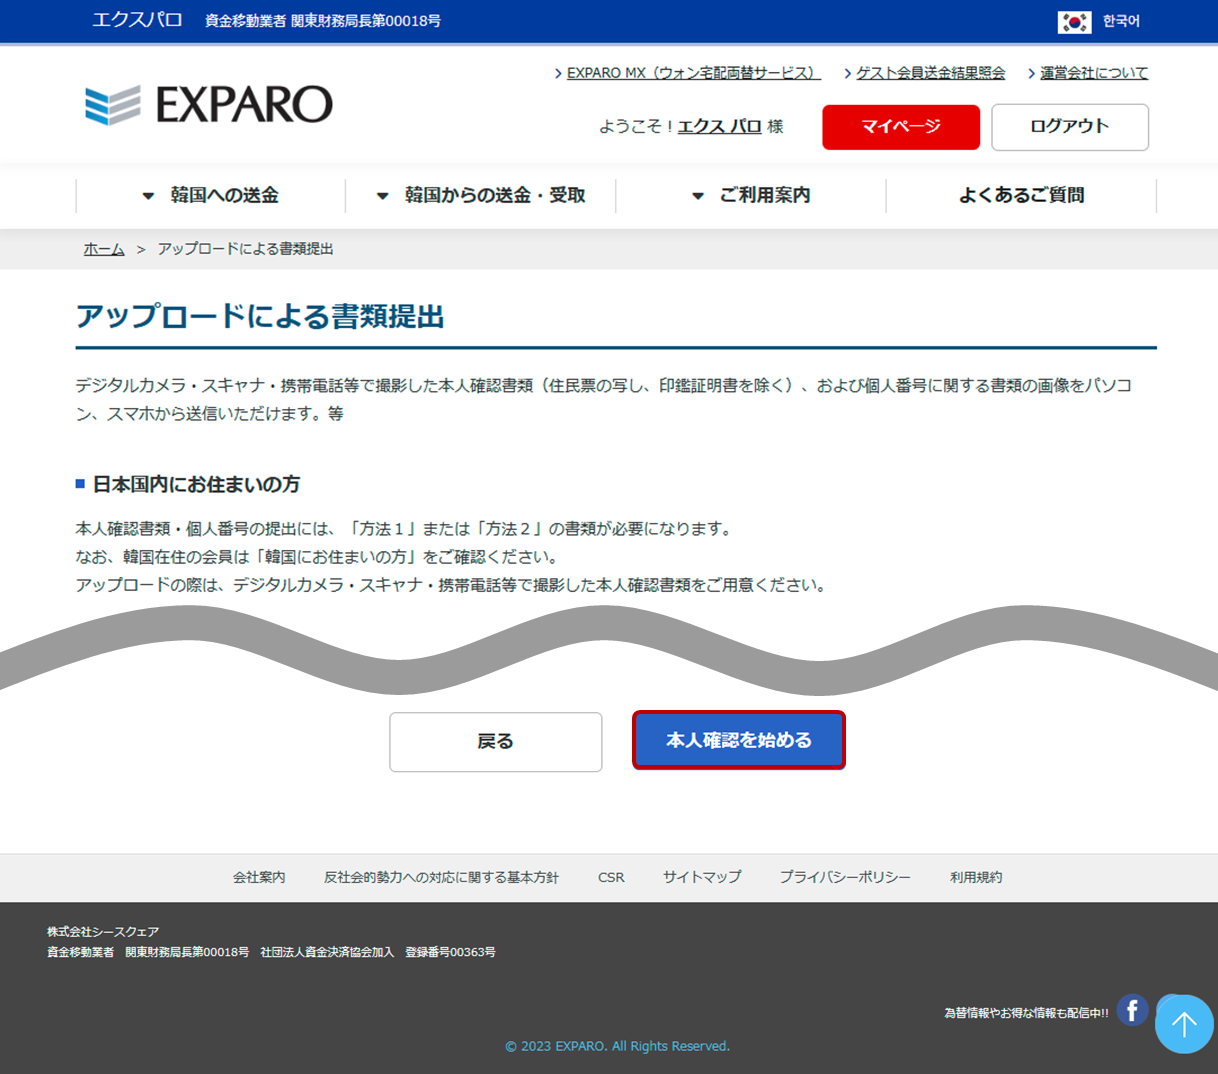Click the EXPARO logo
The width and height of the screenshot is (1218, 1074).
tap(209, 105)
